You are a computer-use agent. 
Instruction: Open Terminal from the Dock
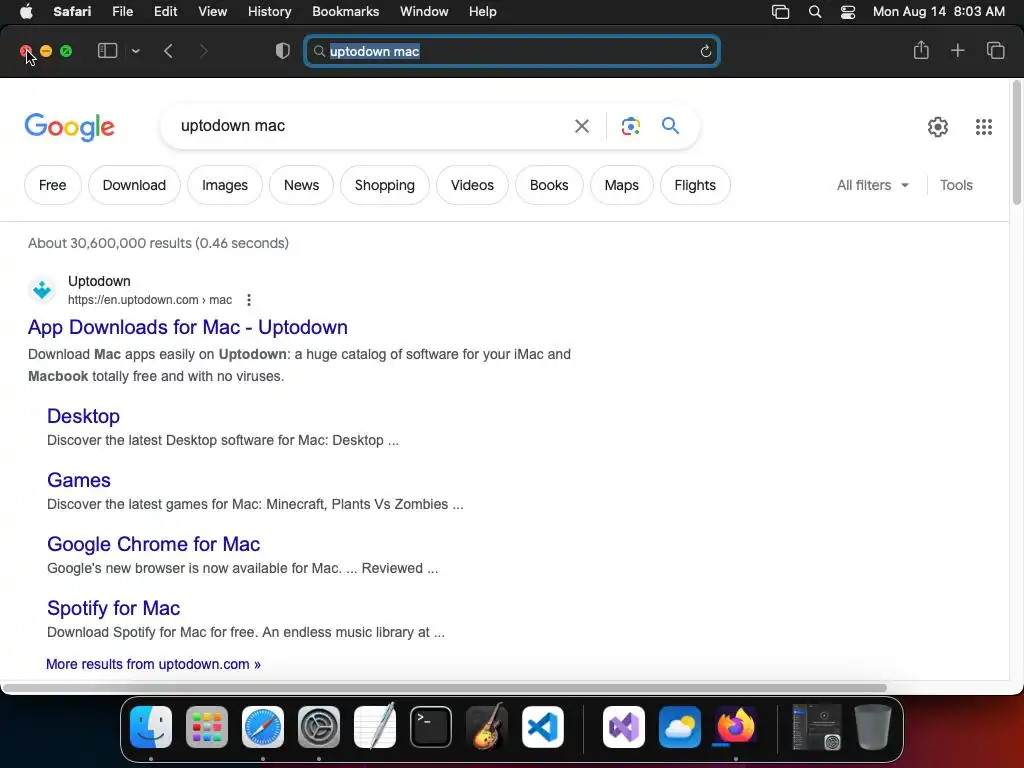pyautogui.click(x=431, y=727)
